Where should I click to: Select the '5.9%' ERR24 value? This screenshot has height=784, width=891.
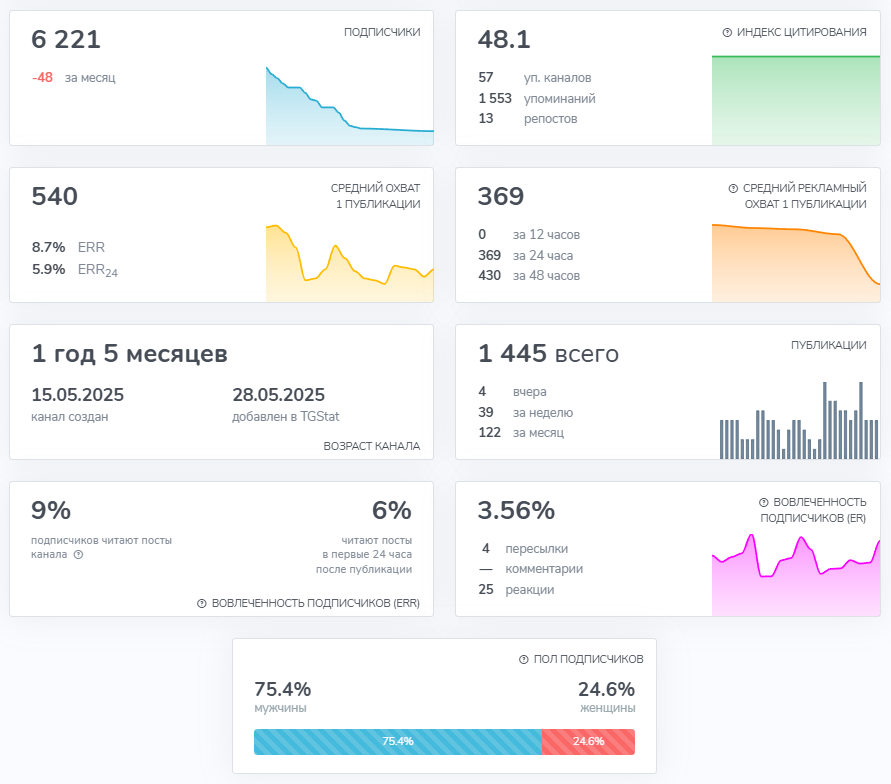(48, 269)
